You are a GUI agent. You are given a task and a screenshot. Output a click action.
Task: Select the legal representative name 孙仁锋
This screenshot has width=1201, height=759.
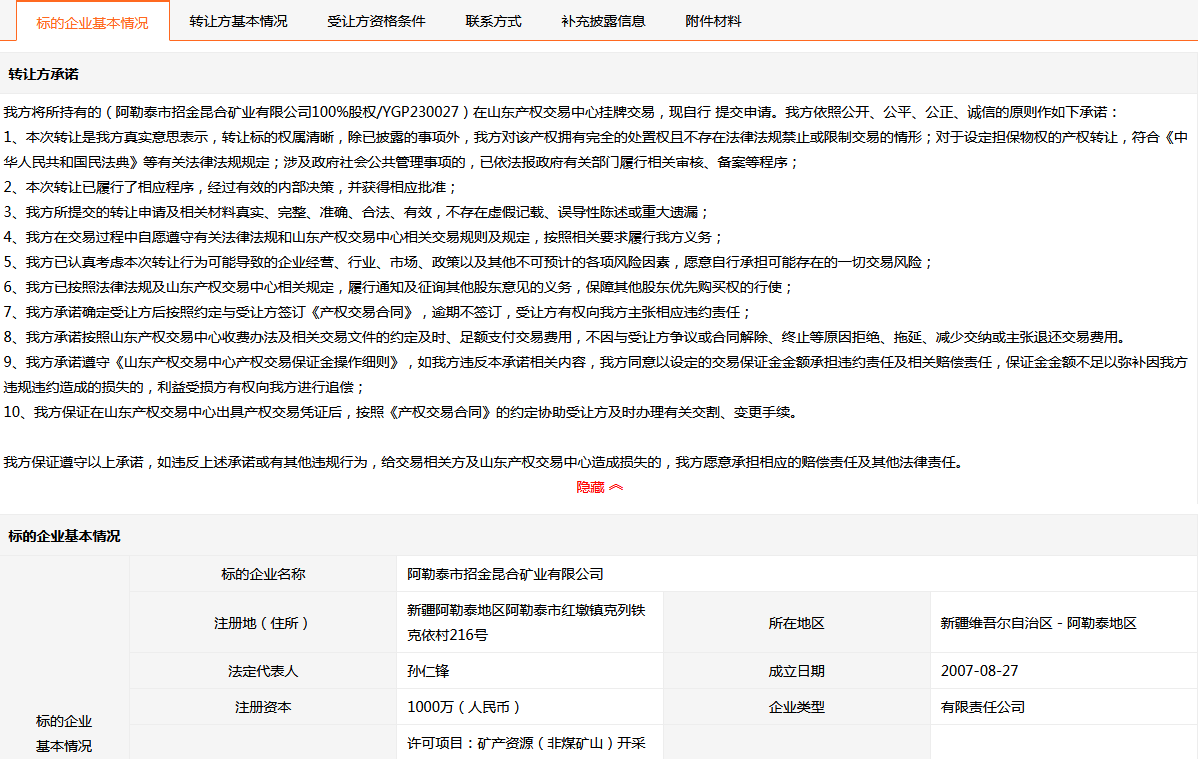(429, 671)
